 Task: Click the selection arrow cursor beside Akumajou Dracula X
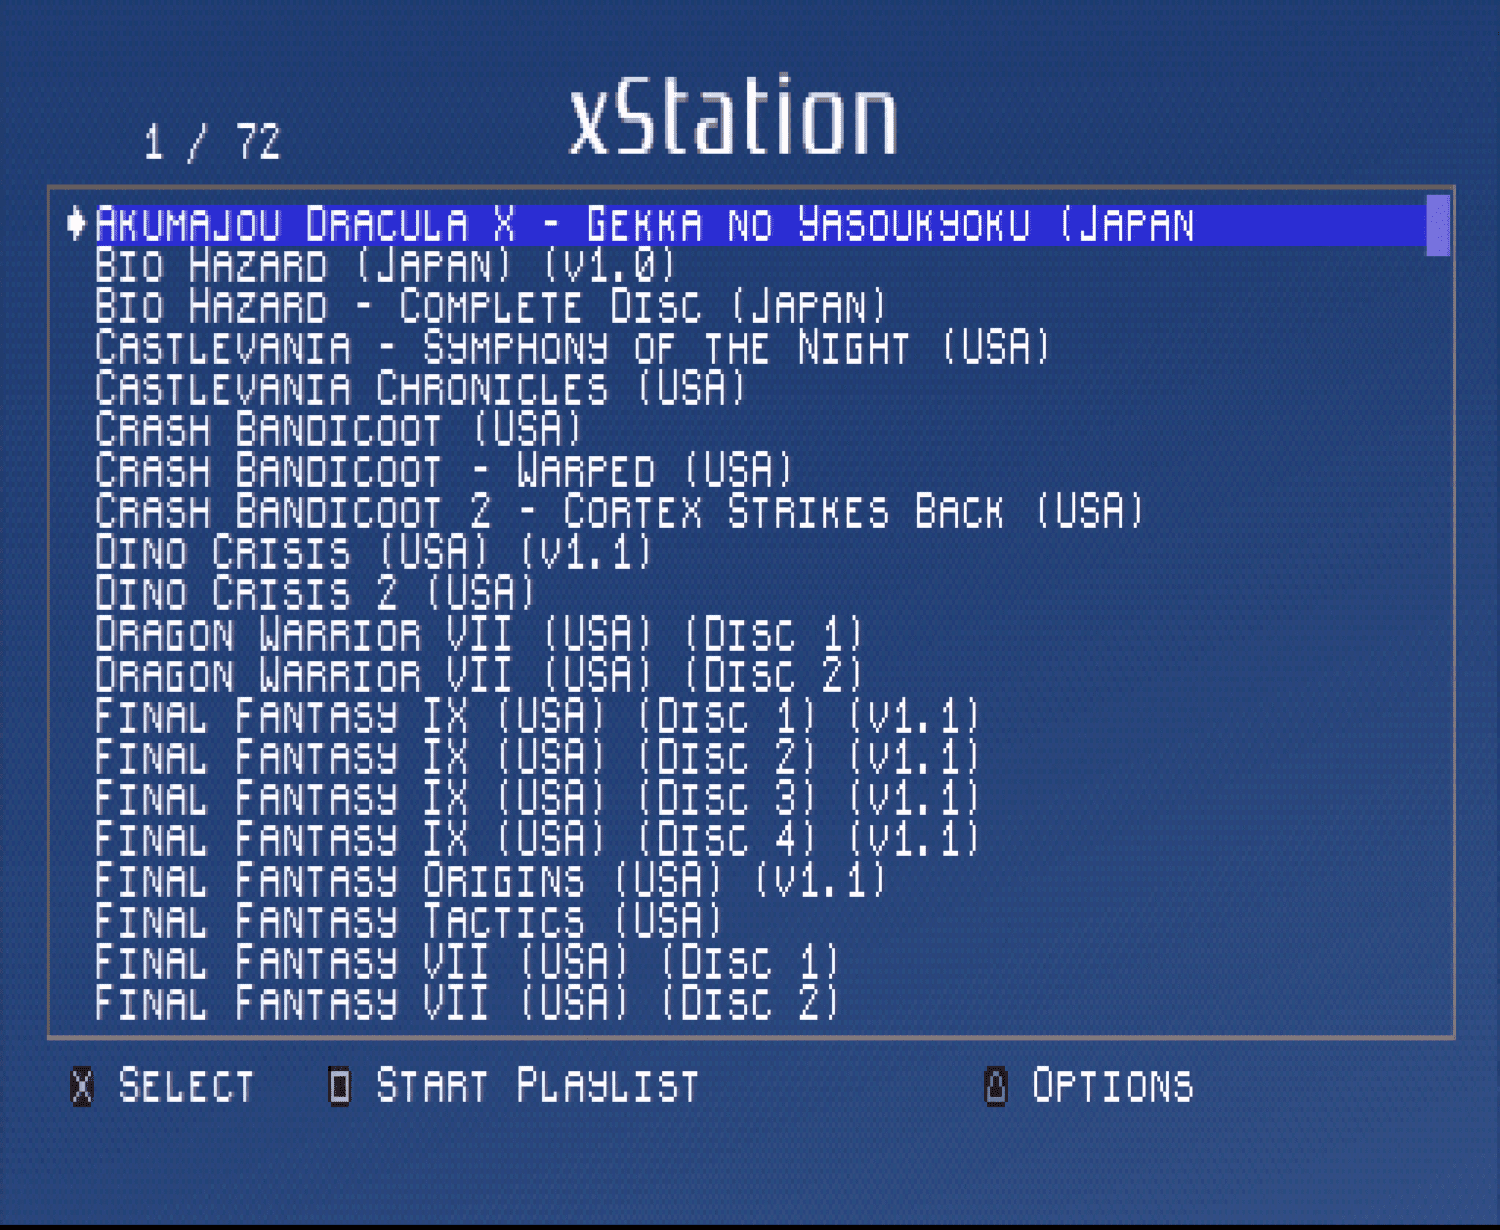pos(74,224)
